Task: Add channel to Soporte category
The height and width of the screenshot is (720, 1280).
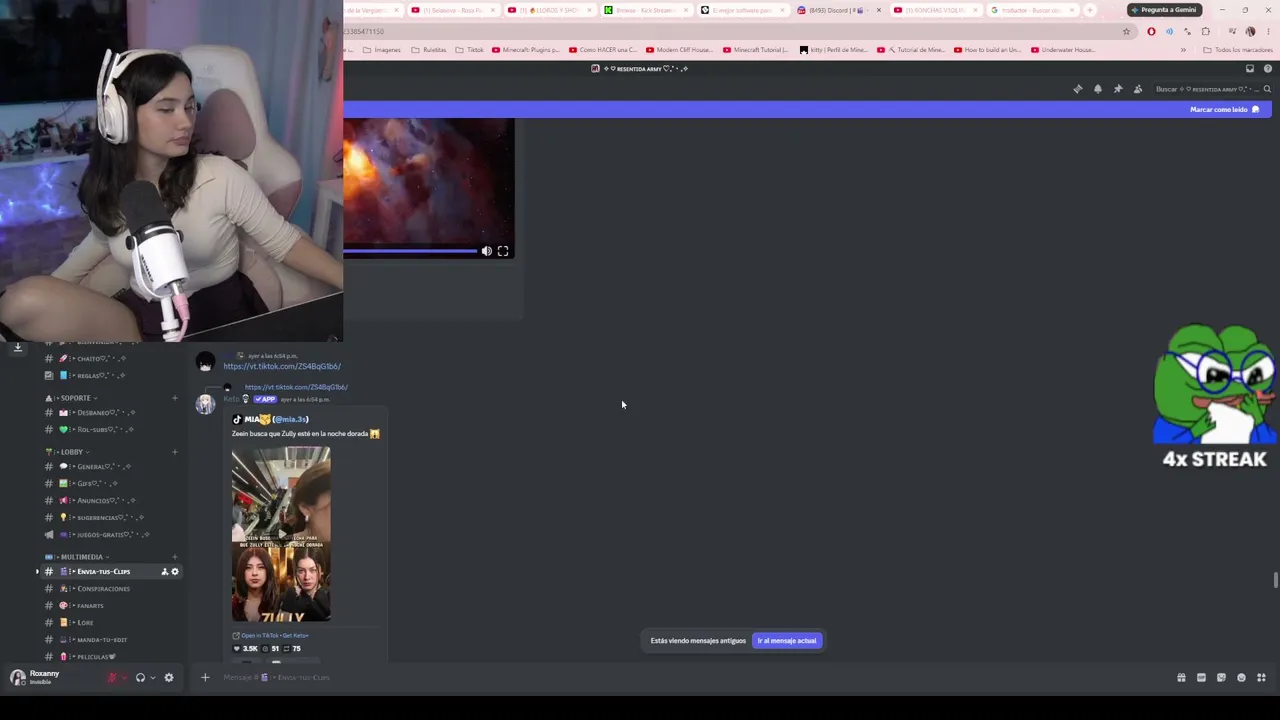Action: click(174, 398)
